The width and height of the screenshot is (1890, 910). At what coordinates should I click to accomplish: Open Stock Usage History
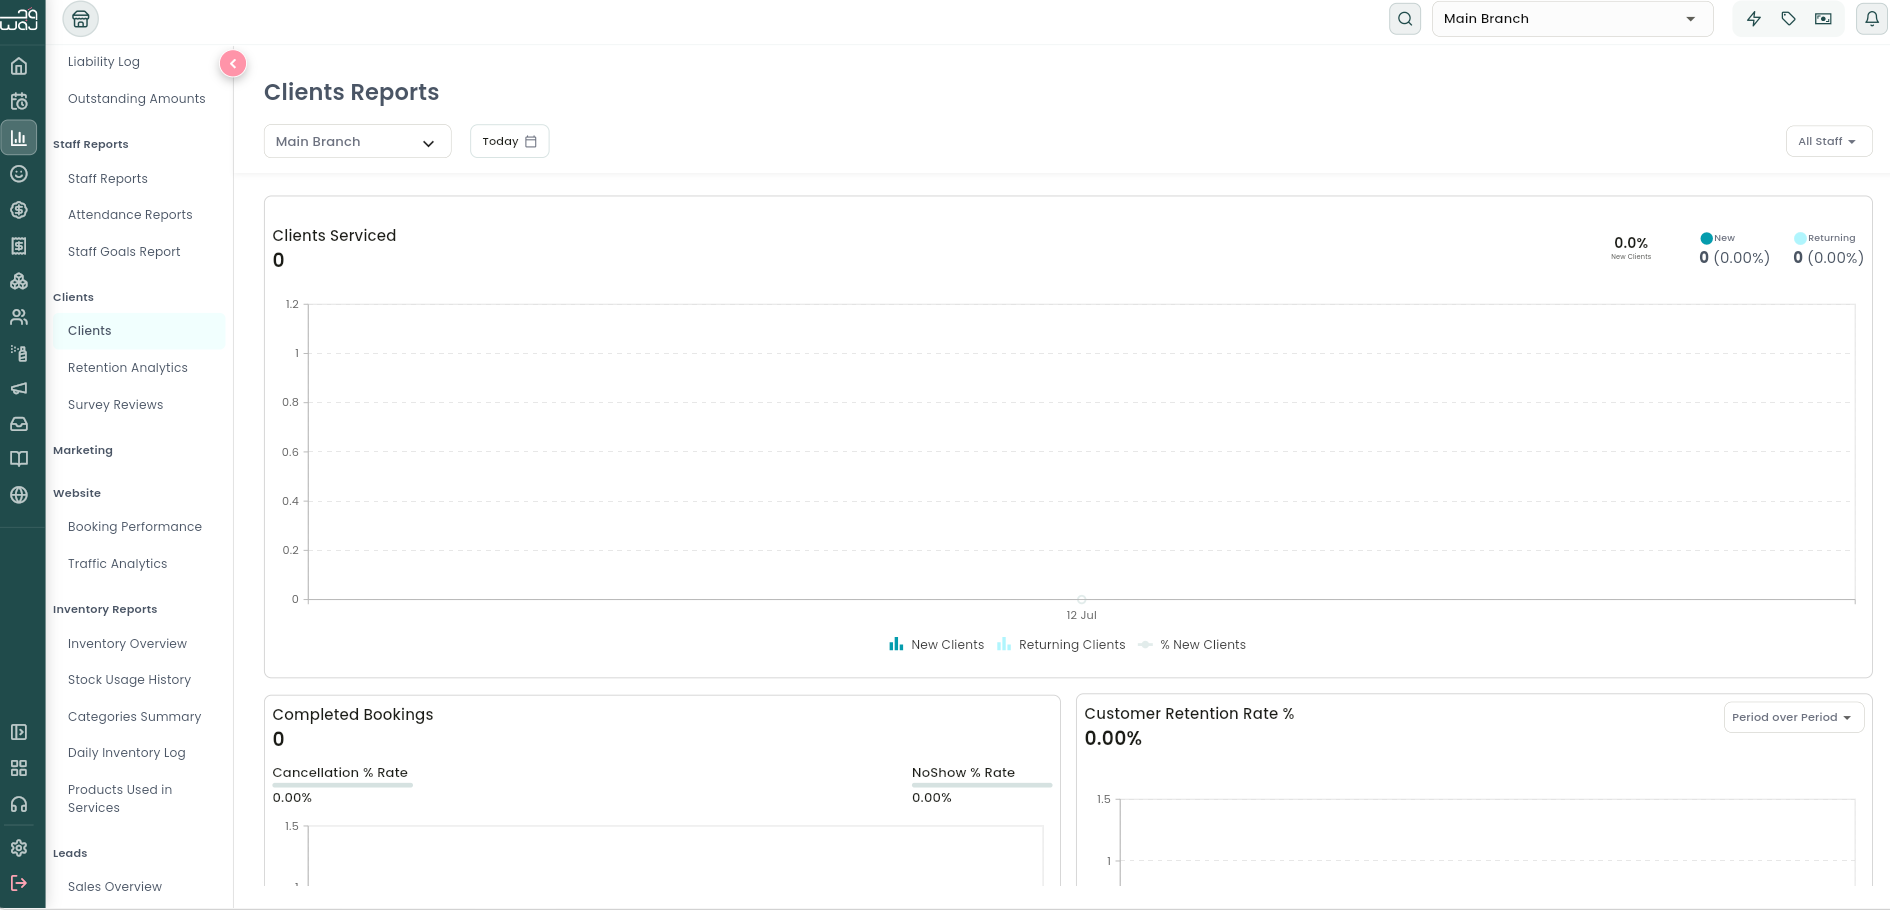pos(130,680)
